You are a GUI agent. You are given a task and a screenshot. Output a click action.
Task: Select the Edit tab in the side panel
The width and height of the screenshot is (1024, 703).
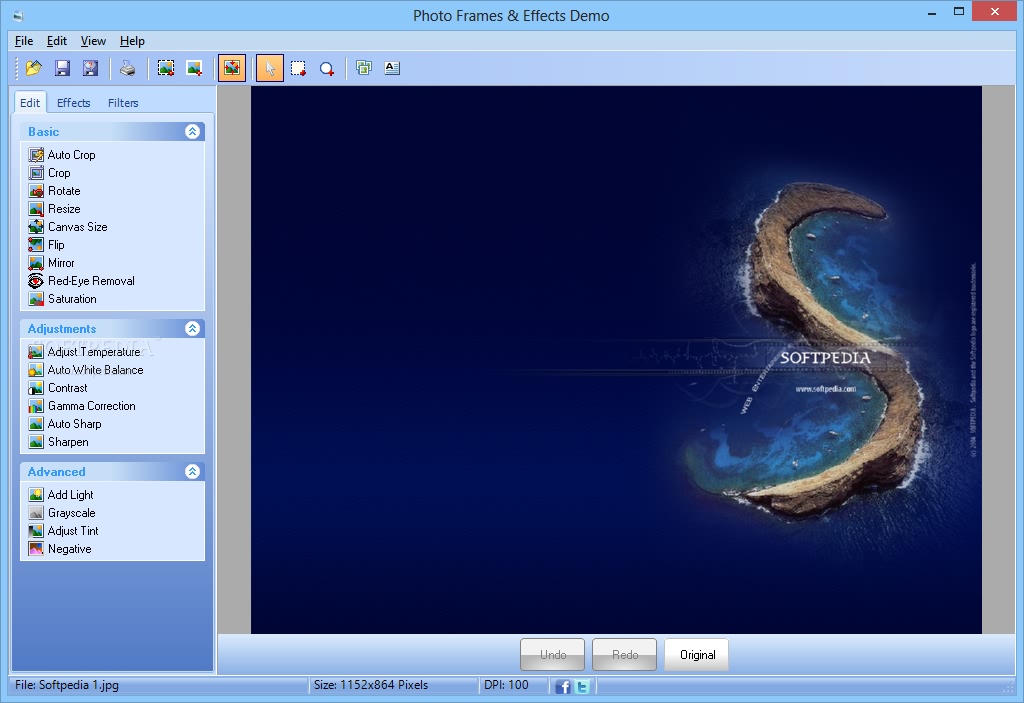[x=29, y=103]
